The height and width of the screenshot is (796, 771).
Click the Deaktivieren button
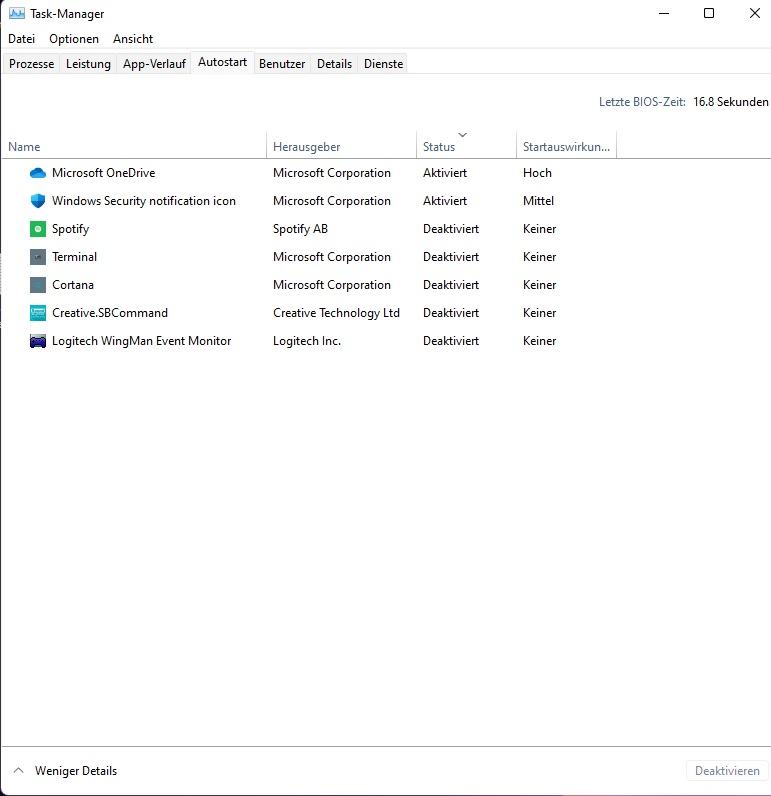[727, 771]
